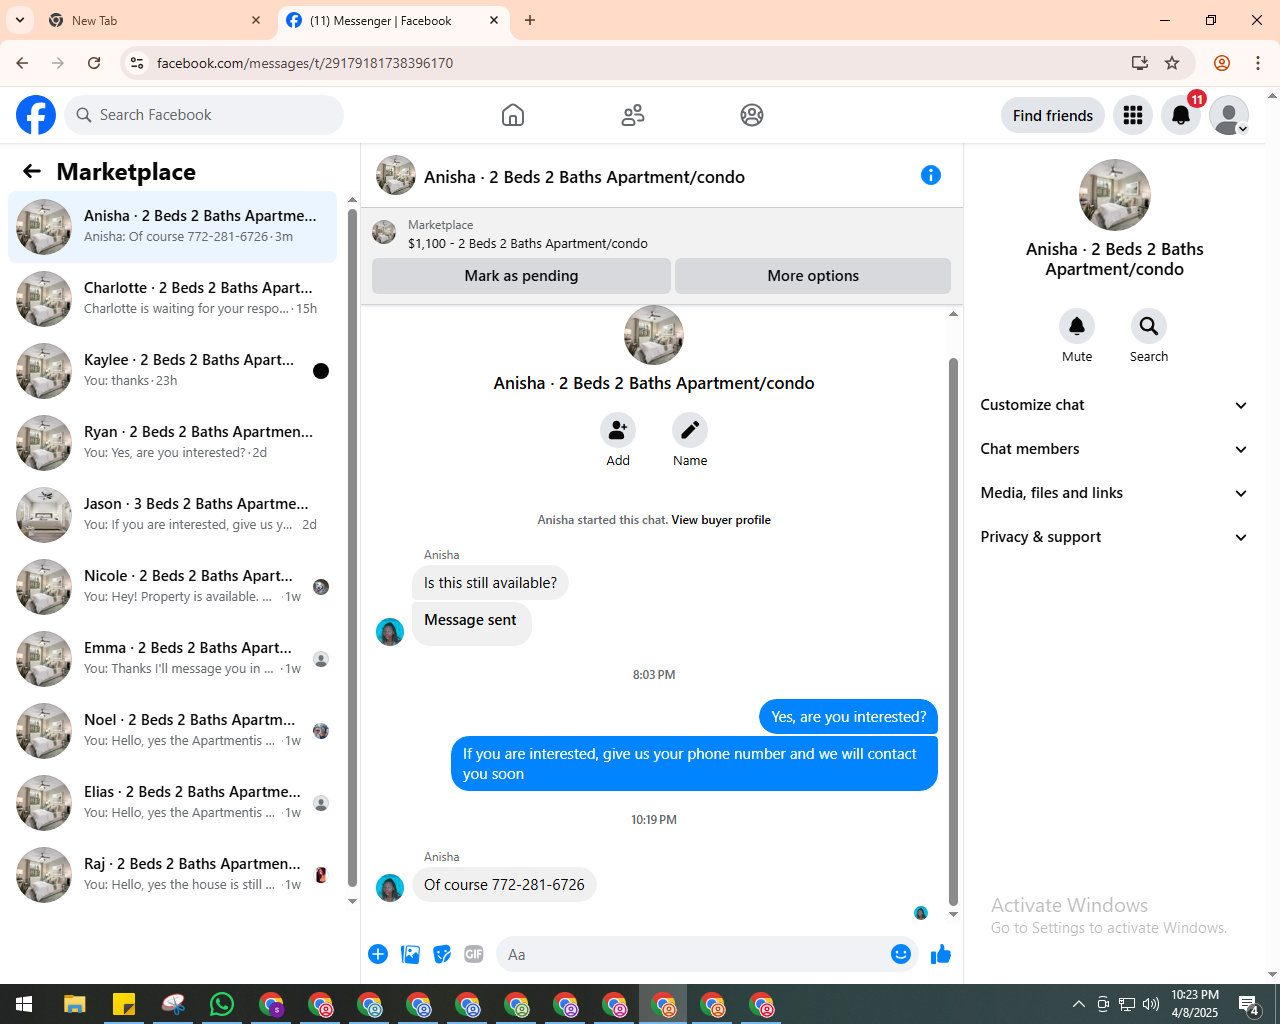This screenshot has width=1280, height=1024.
Task: Open the Friends icon in top navigation
Action: point(633,115)
